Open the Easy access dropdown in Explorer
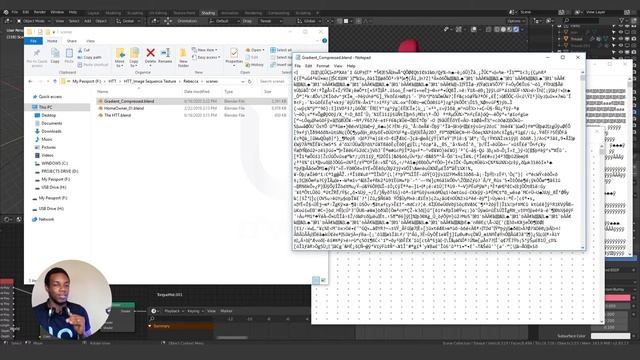Image resolution: width=640 pixels, height=360 pixels. 205,57
